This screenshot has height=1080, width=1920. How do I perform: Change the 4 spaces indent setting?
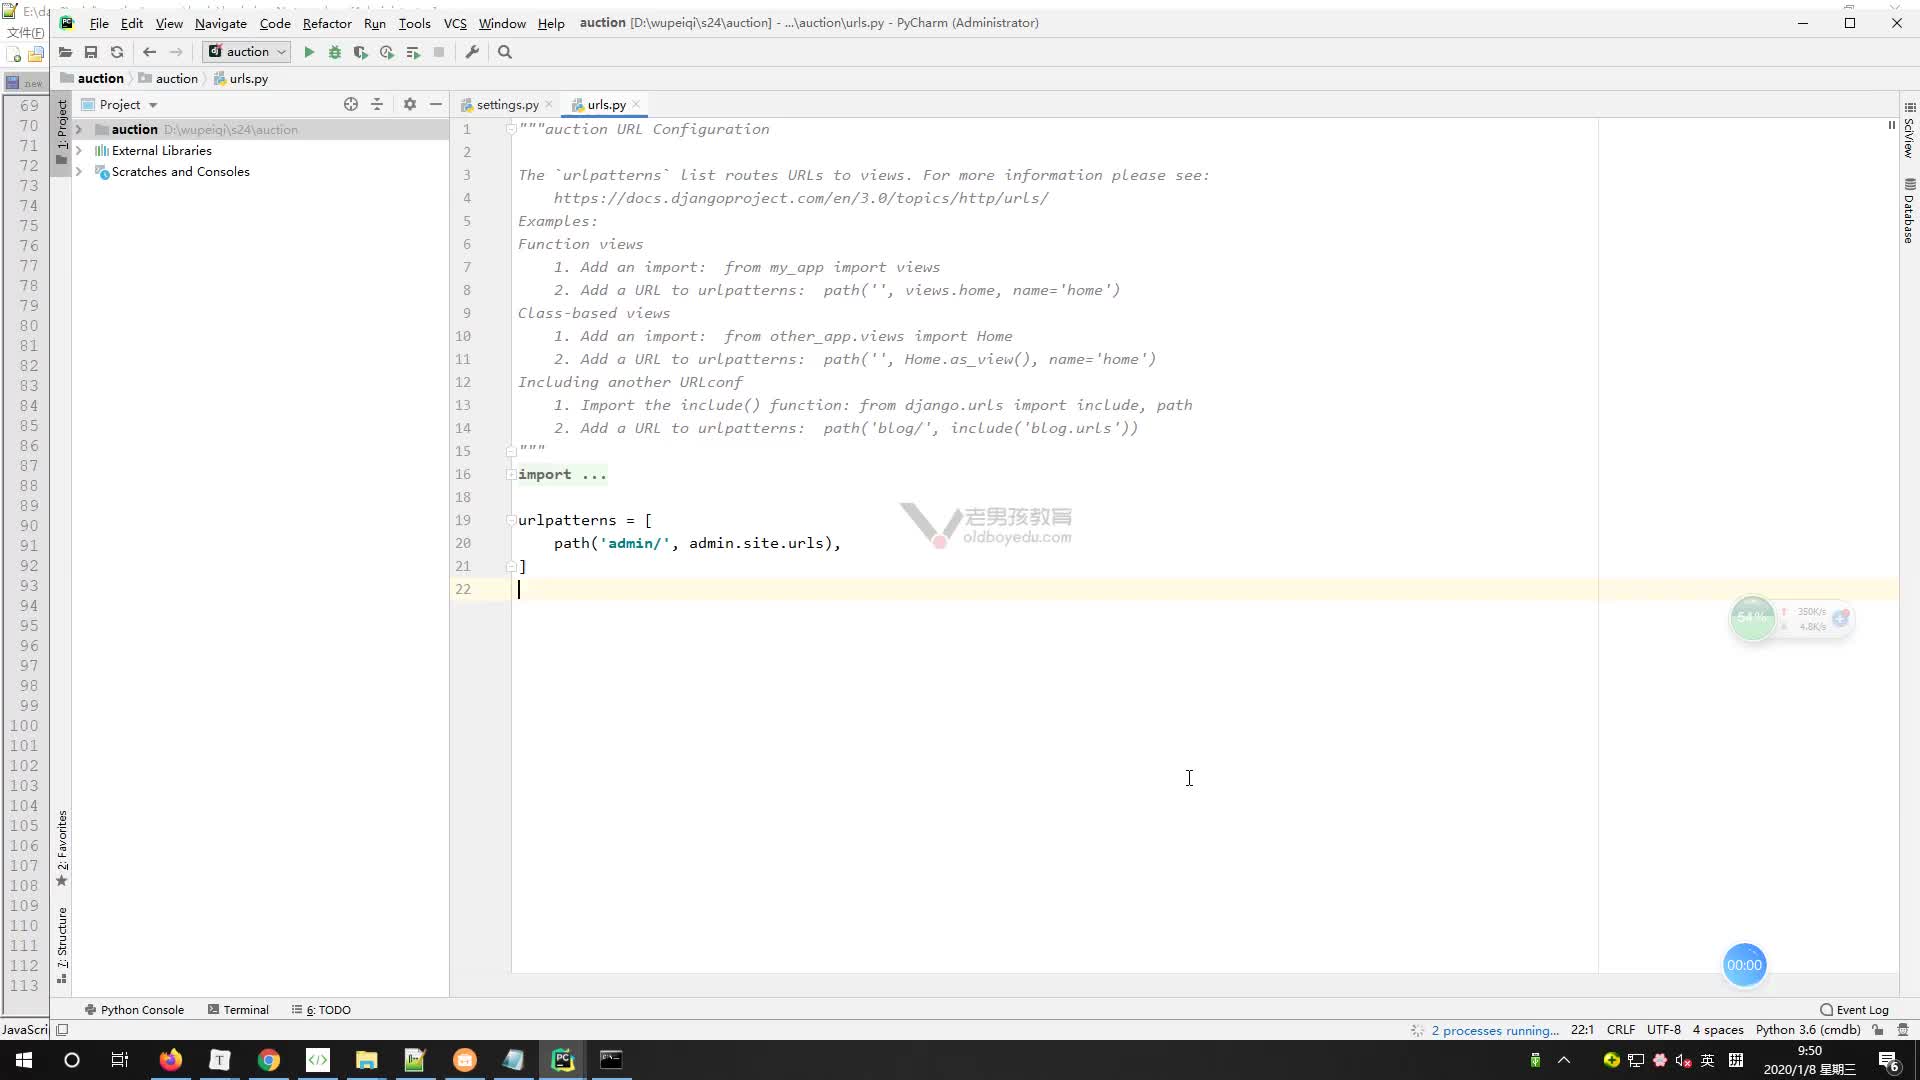click(1718, 1030)
